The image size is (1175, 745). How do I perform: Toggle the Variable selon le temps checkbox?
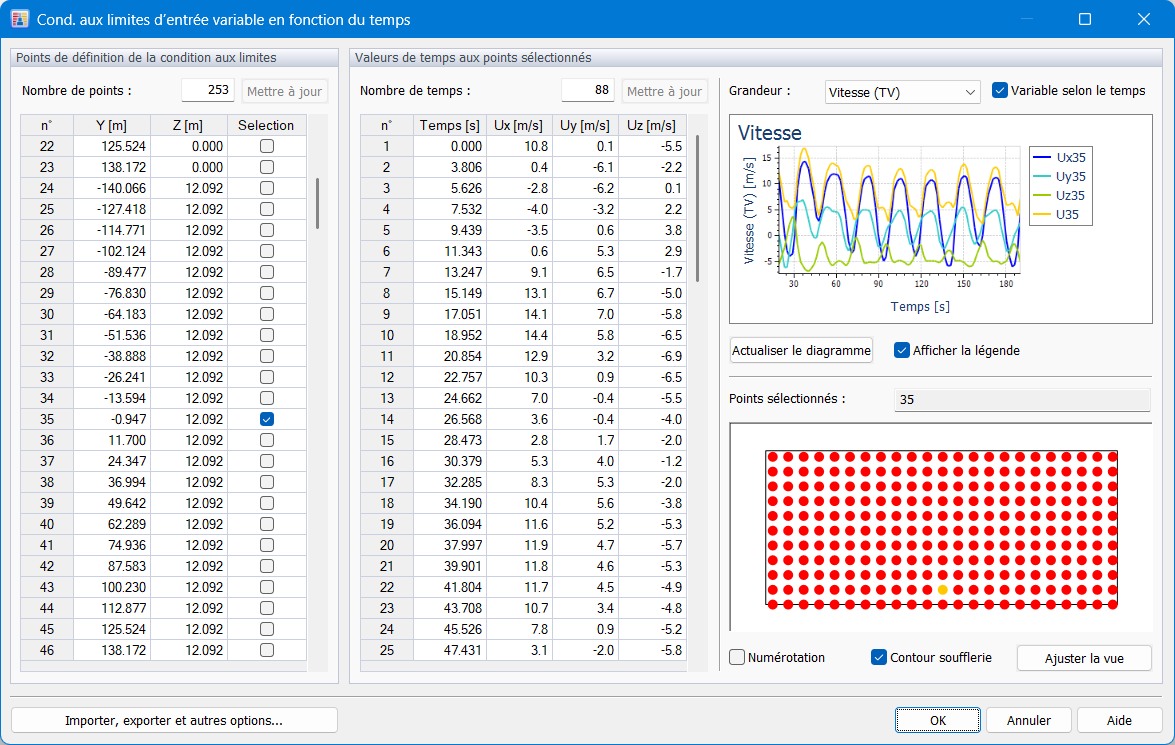click(1000, 91)
